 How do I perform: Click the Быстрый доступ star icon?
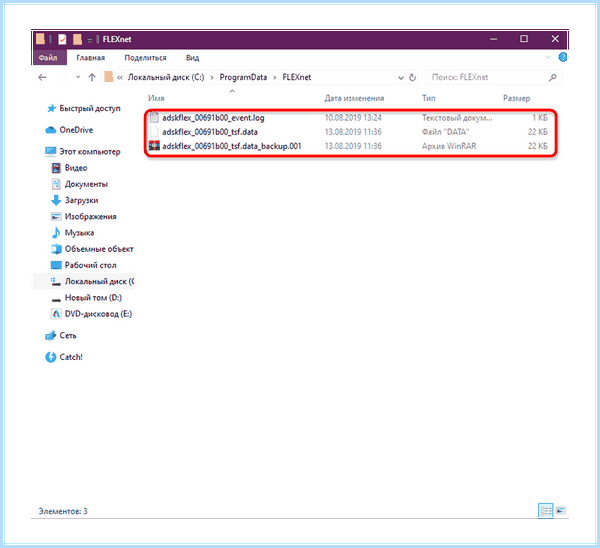click(51, 109)
